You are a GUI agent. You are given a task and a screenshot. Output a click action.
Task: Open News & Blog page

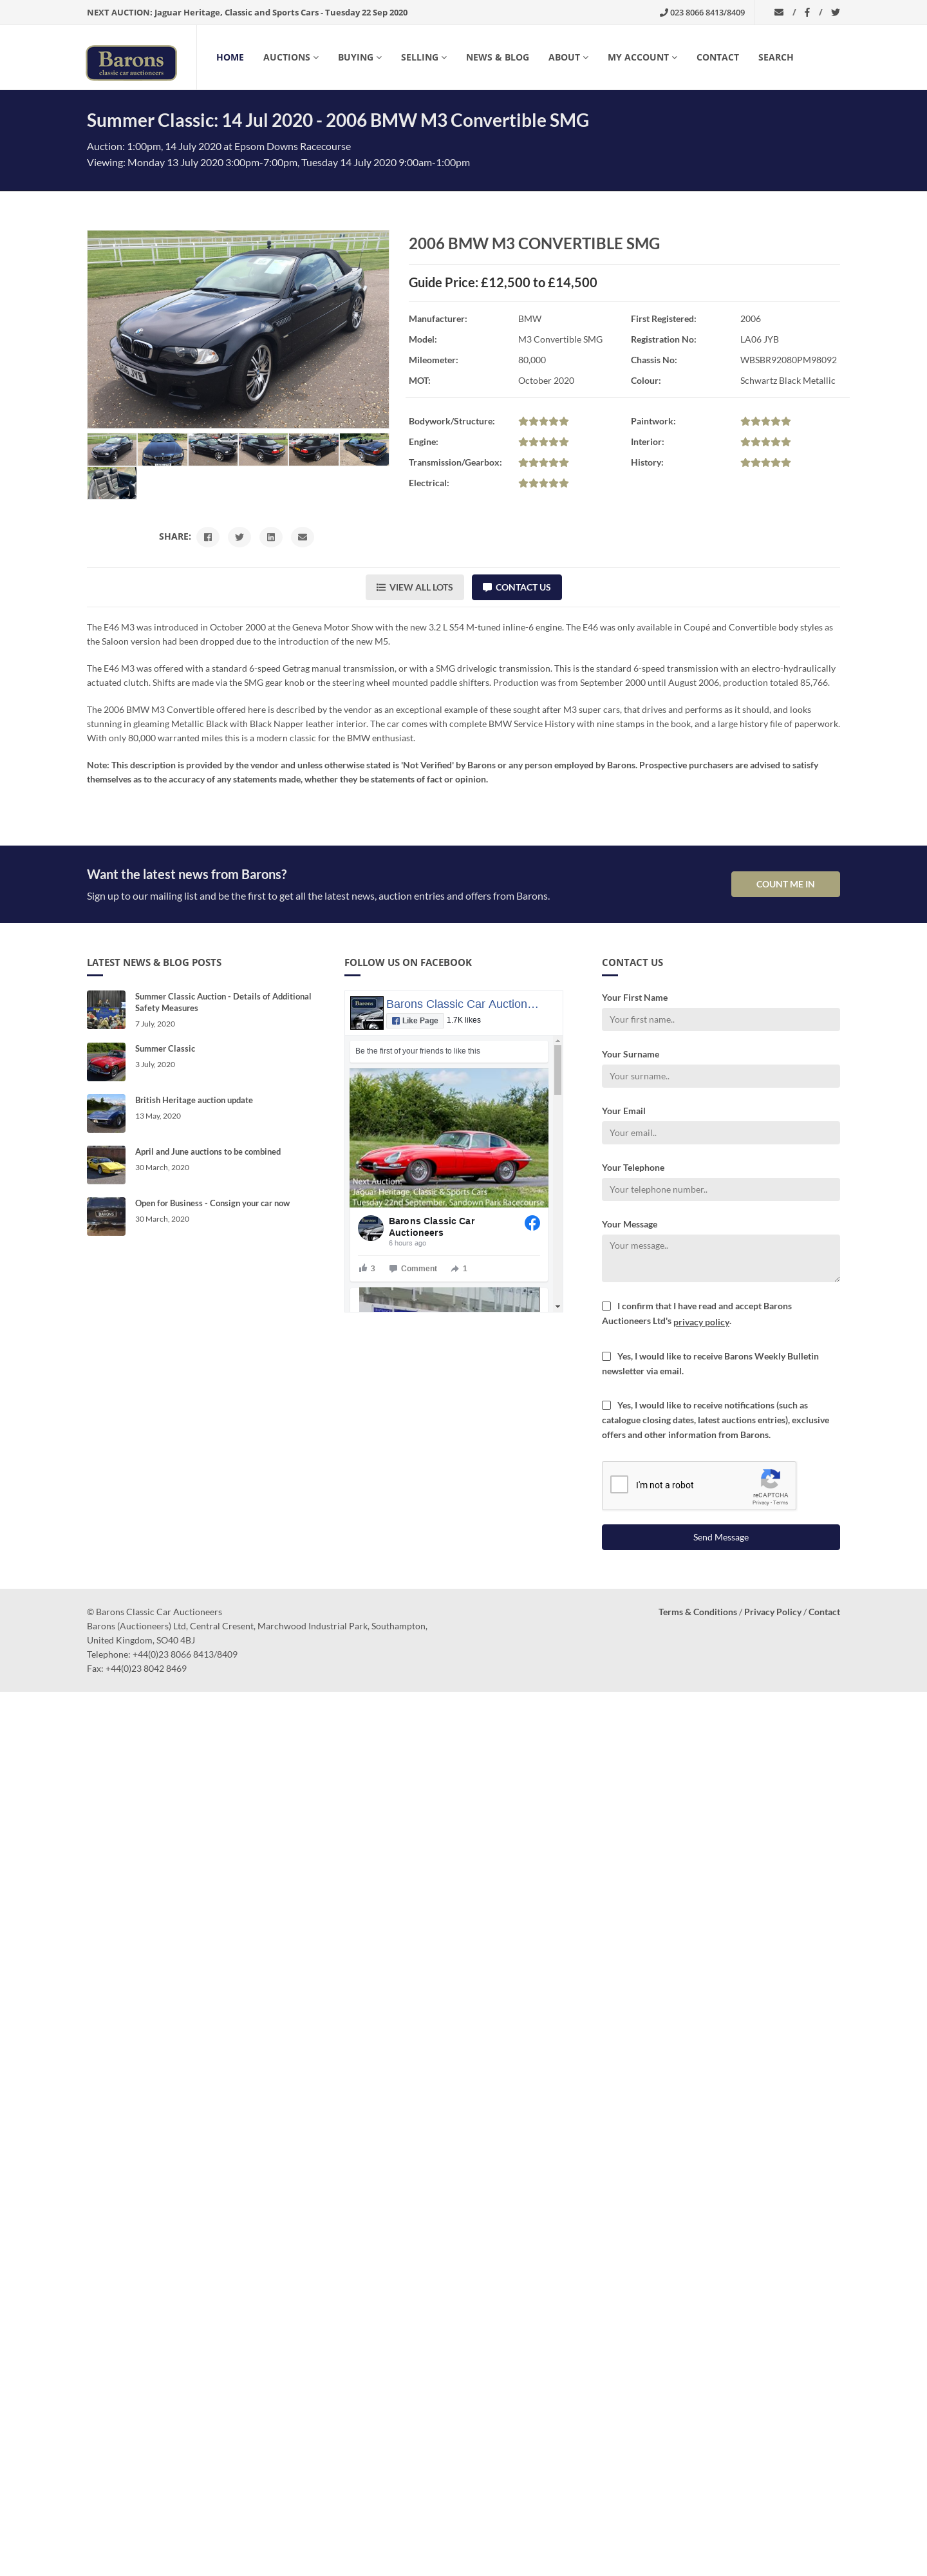tap(497, 57)
